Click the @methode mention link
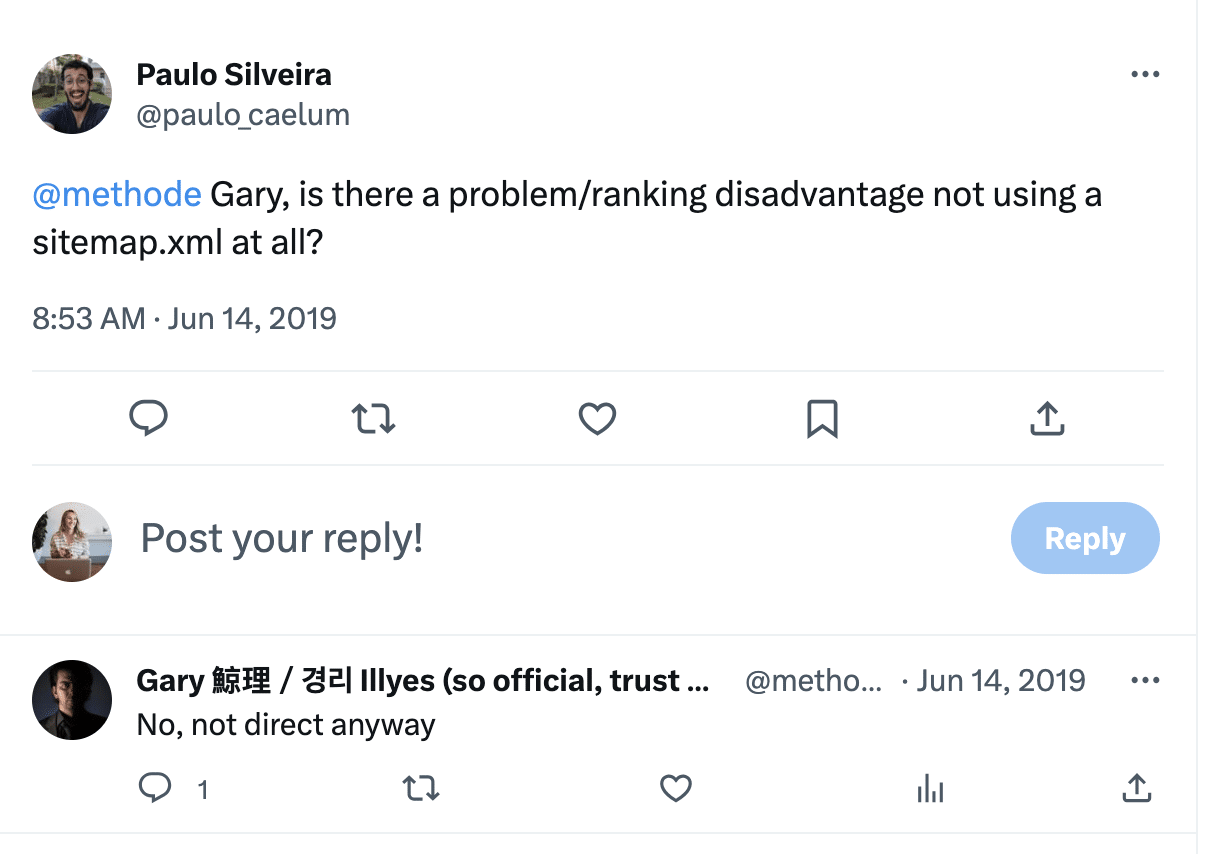The height and width of the screenshot is (854, 1218). click(117, 194)
